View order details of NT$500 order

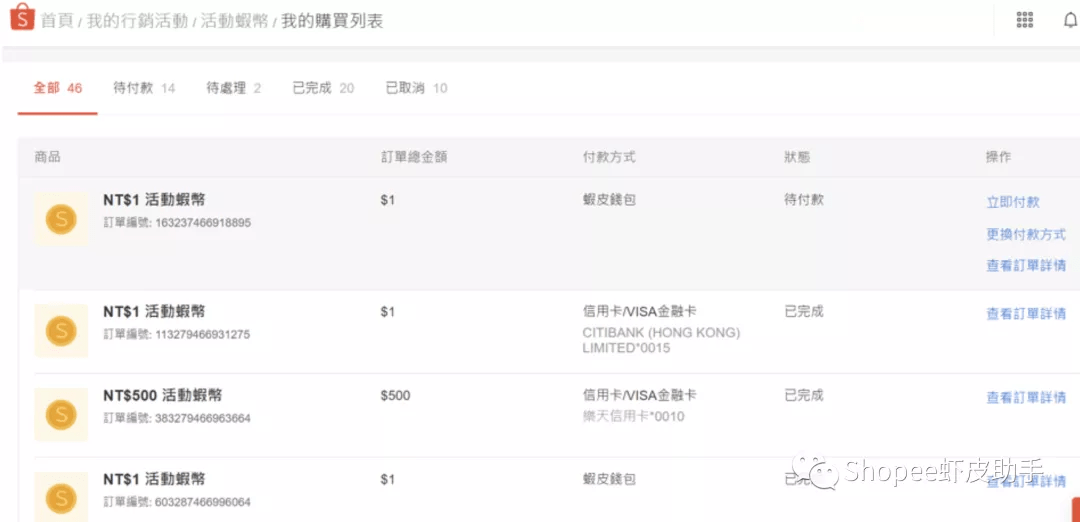click(x=1026, y=397)
